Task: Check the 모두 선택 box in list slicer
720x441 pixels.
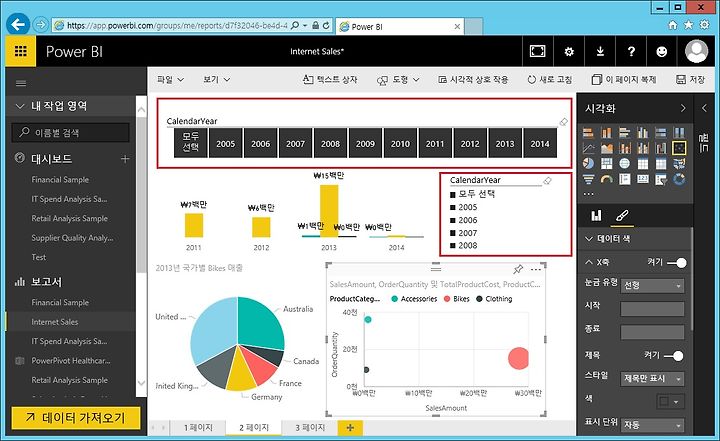Action: 453,195
